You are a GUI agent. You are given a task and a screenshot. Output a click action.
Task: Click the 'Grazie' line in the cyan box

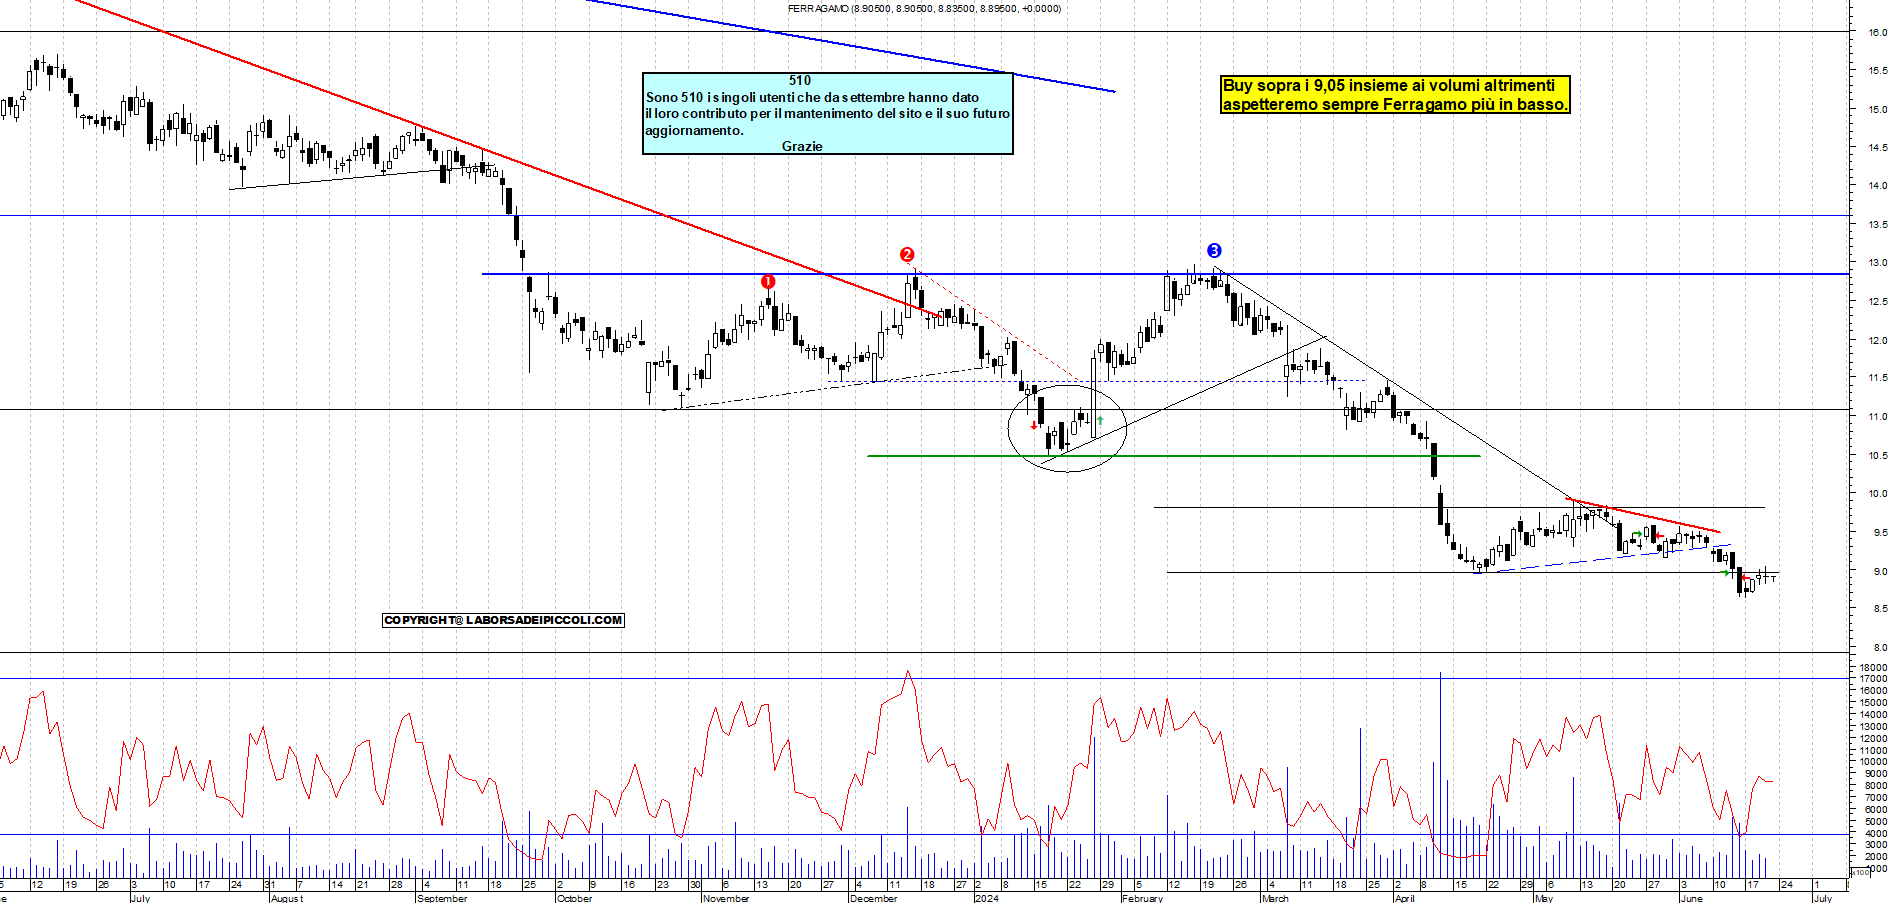802,146
